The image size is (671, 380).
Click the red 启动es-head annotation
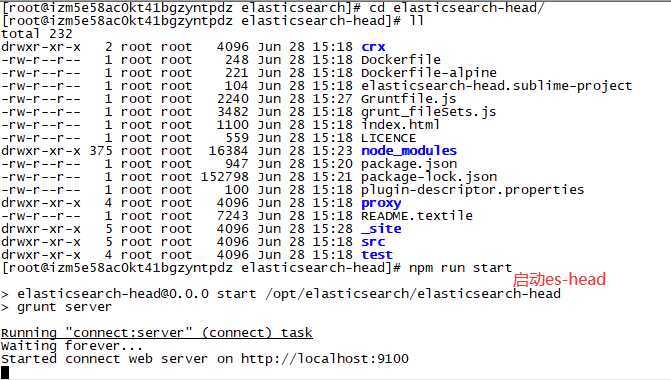tap(559, 280)
